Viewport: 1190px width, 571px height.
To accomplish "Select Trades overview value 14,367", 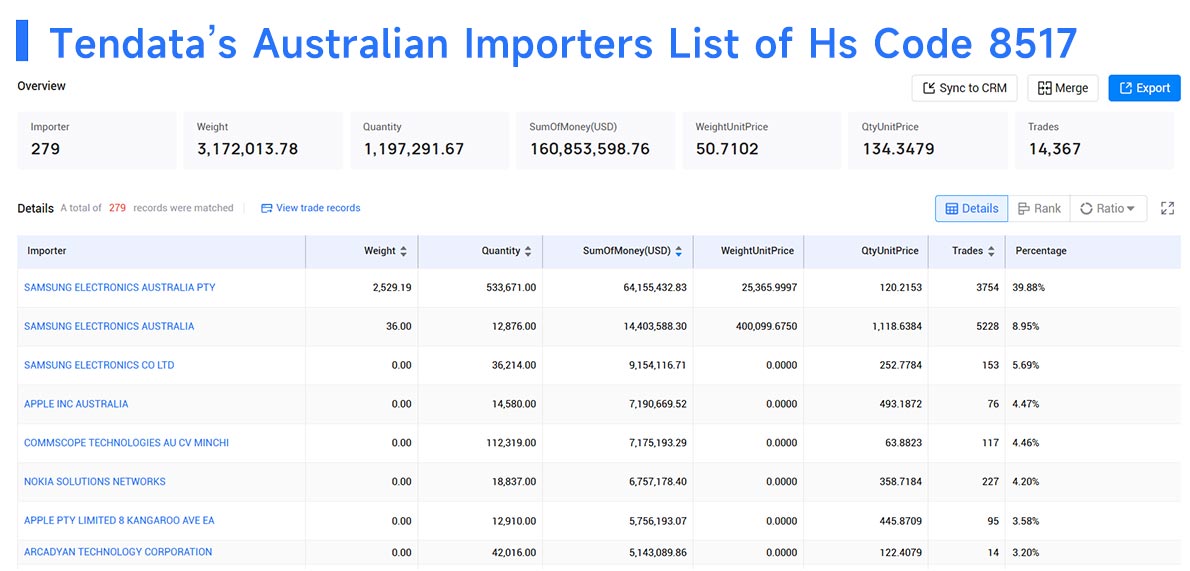I will point(1055,149).
